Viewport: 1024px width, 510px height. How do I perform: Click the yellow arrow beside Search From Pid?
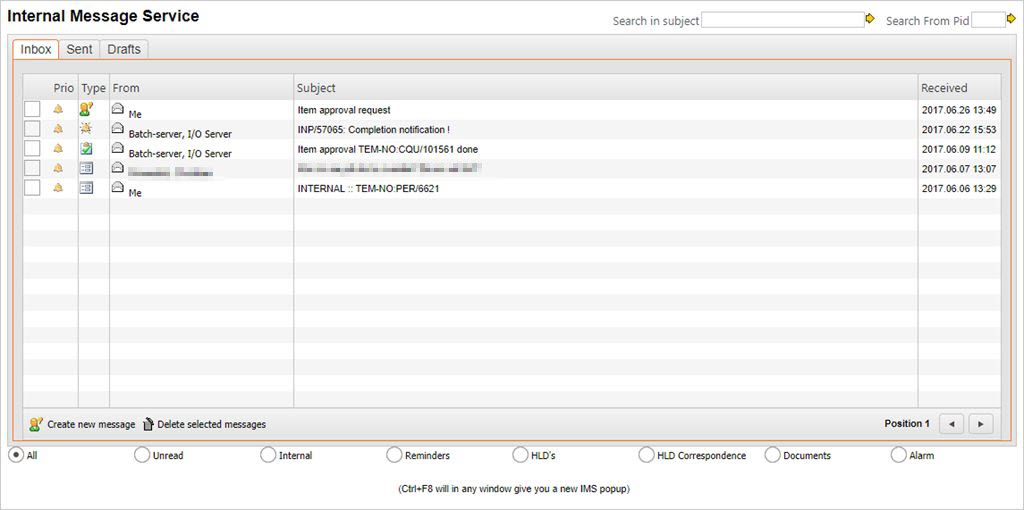click(x=1011, y=19)
